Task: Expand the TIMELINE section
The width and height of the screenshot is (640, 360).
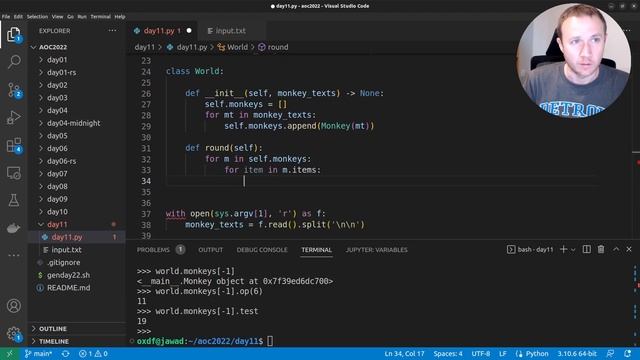Action: (53, 341)
